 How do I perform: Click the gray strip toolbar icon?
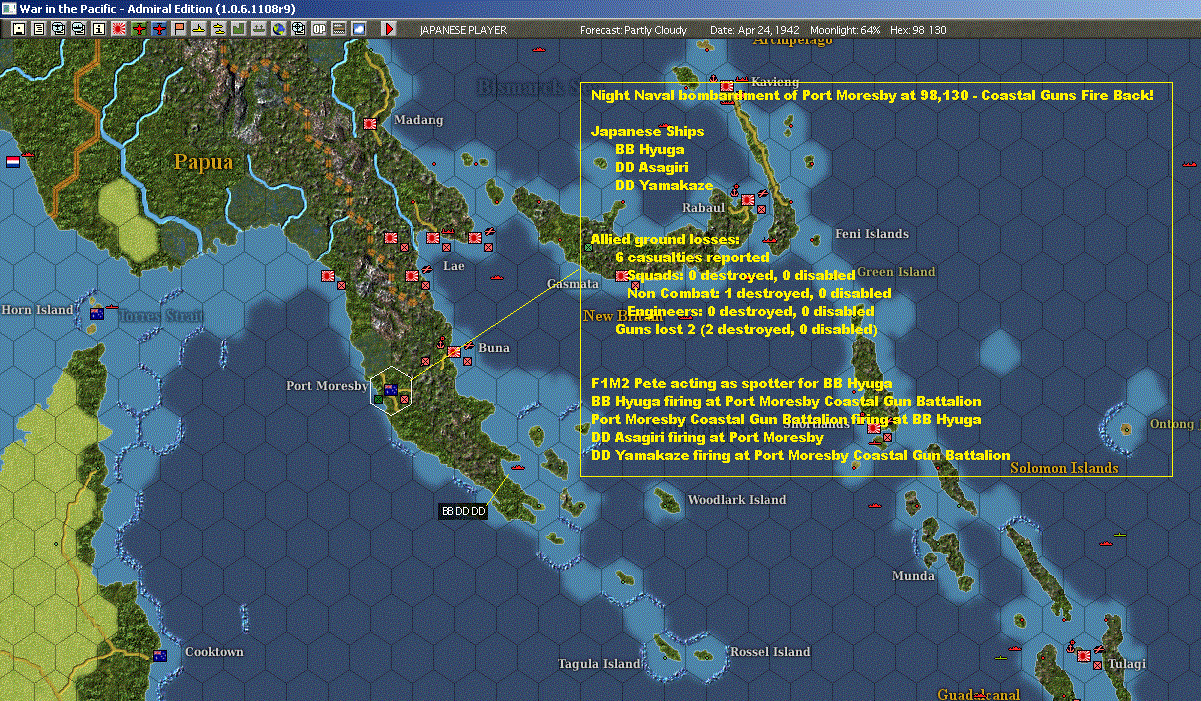point(339,30)
